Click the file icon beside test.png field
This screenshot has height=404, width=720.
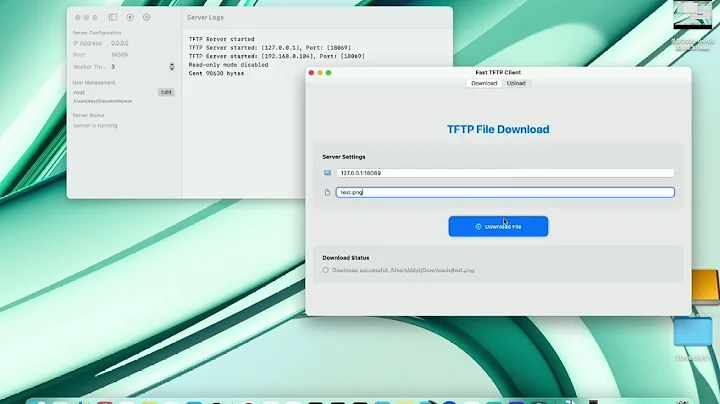(x=327, y=192)
